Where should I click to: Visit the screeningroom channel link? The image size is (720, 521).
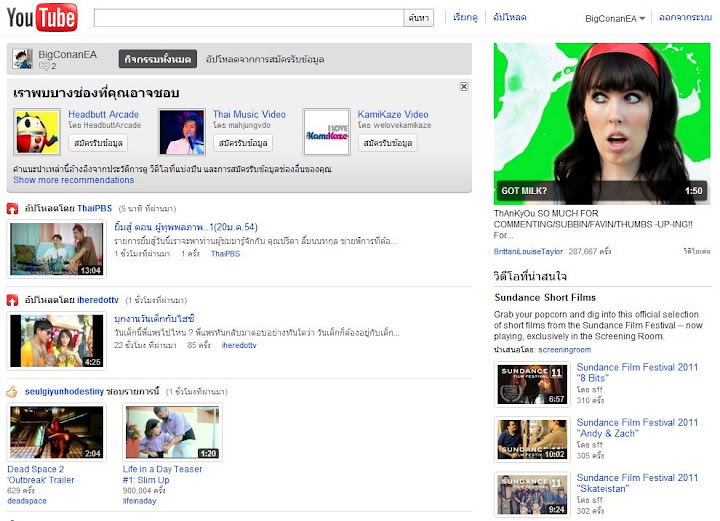(x=564, y=350)
